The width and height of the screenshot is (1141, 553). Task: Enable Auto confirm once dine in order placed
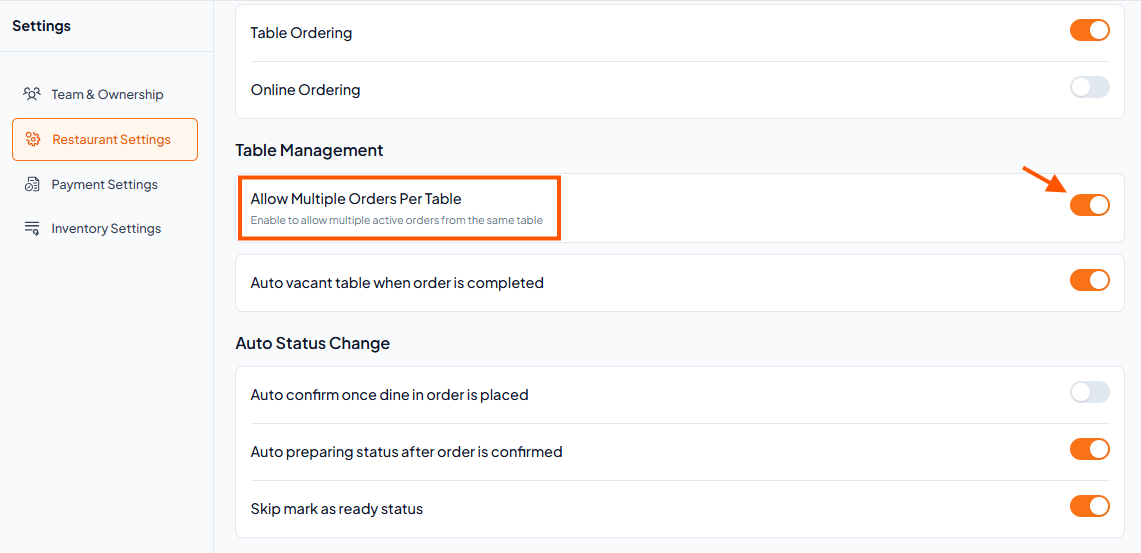(x=1089, y=392)
